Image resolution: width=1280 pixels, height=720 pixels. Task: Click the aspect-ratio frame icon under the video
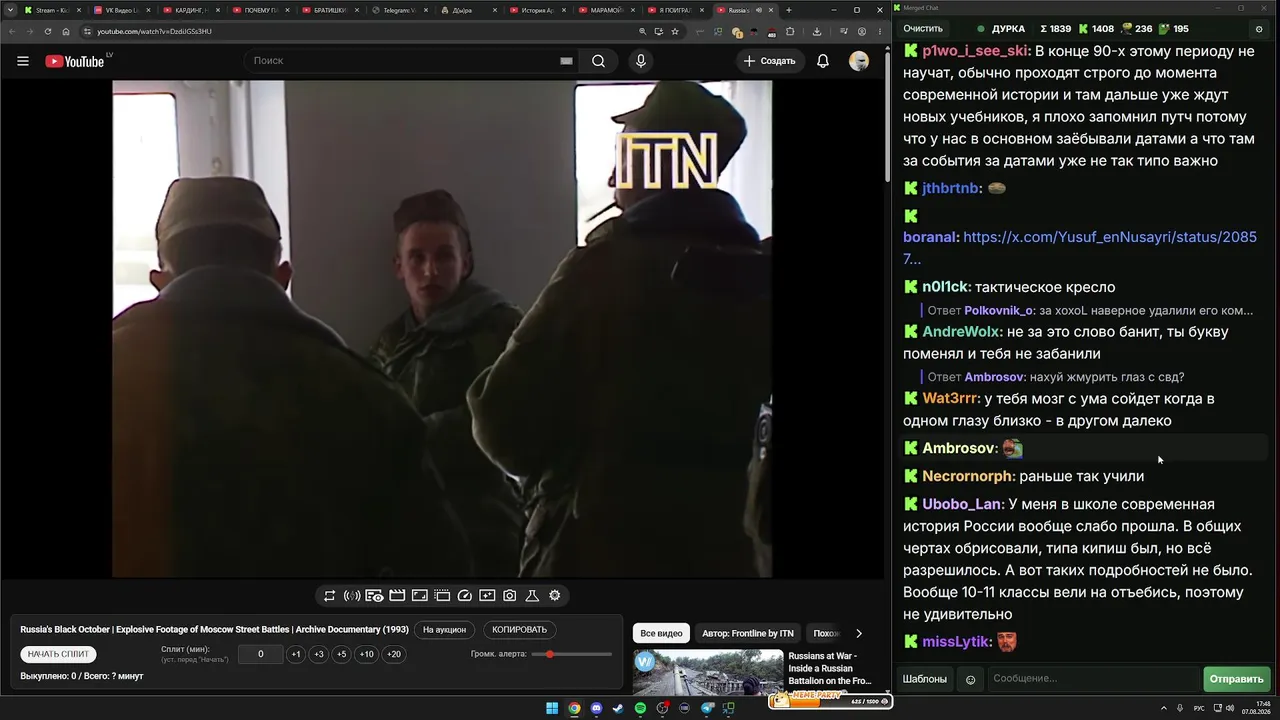point(420,596)
